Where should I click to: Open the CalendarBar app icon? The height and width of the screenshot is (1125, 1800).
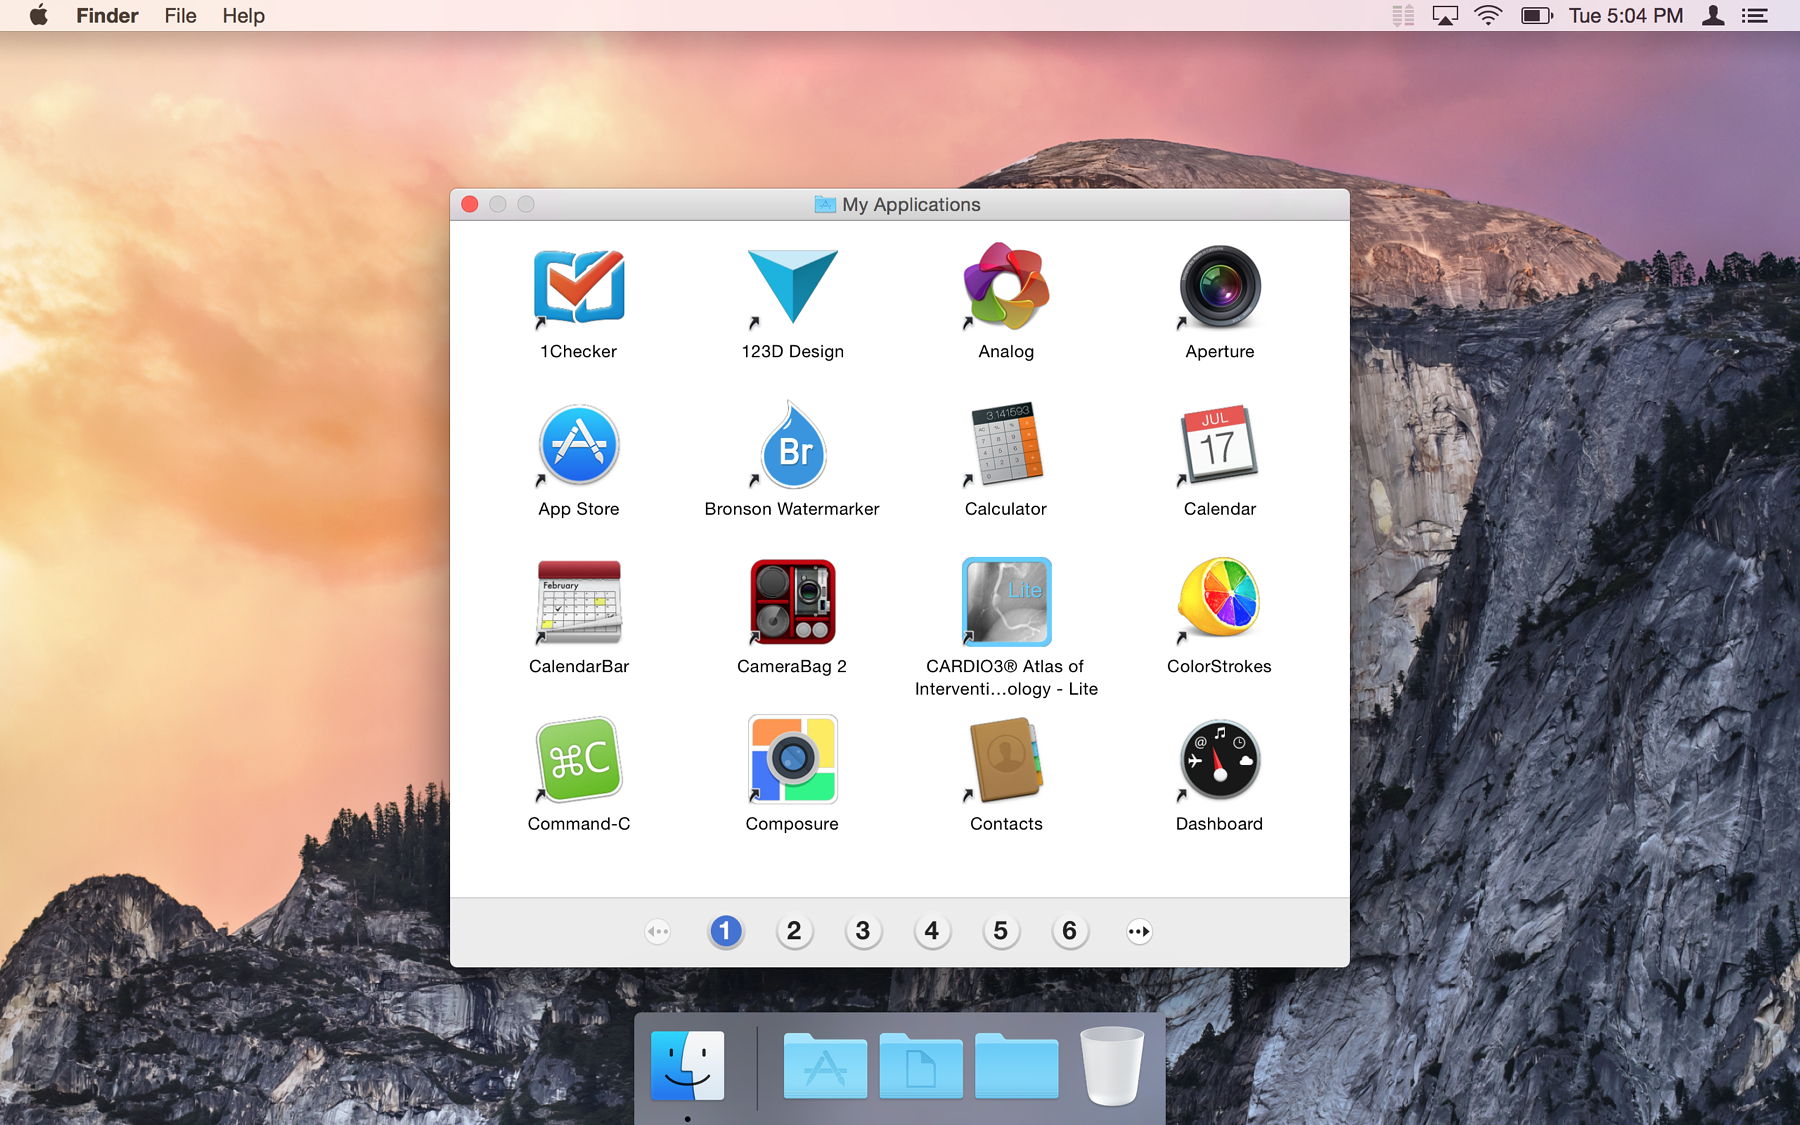click(579, 601)
